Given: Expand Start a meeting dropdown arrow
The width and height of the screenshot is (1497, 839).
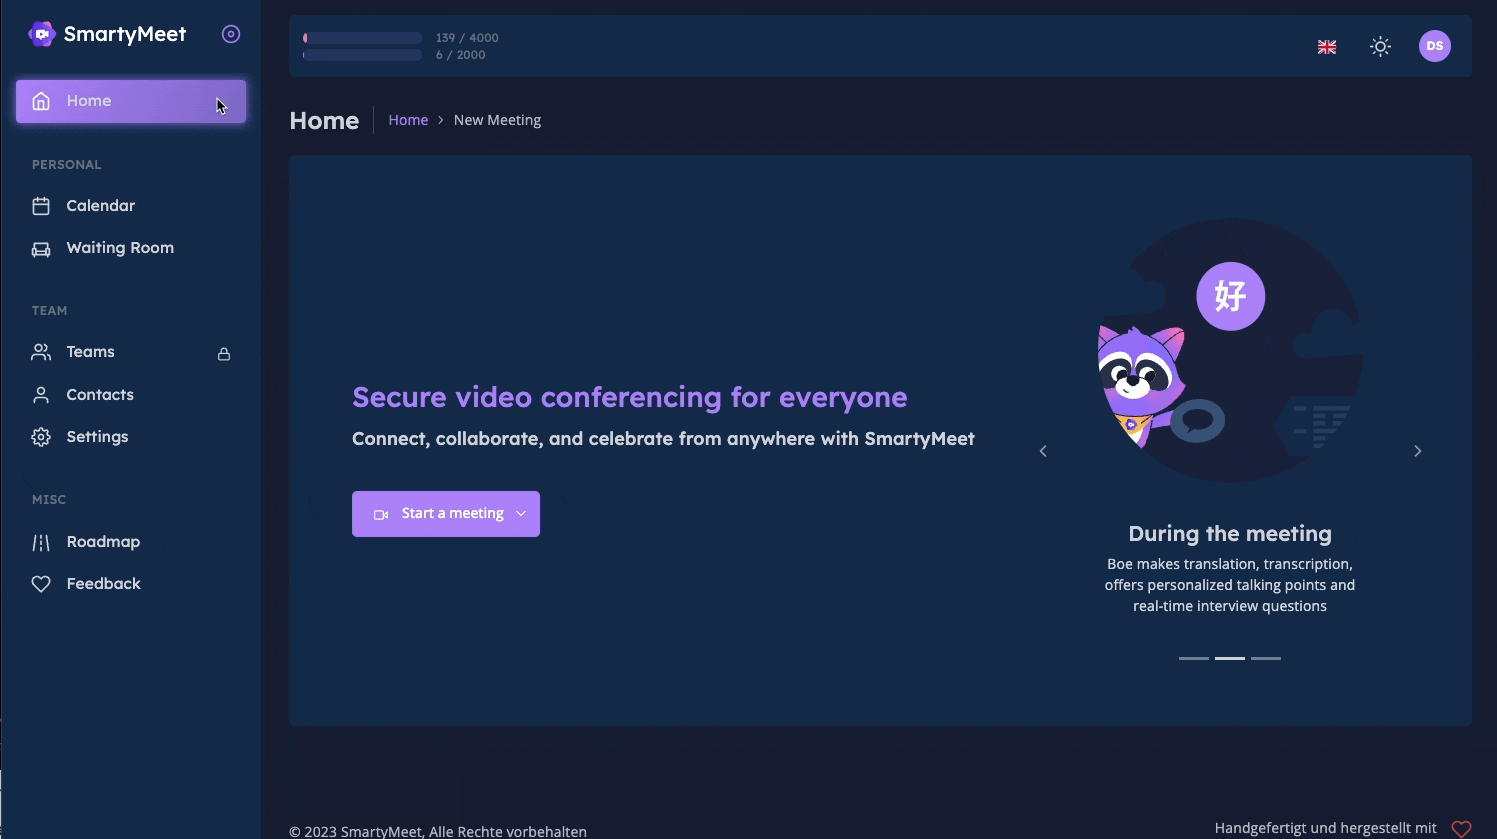Looking at the screenshot, I should coord(521,514).
